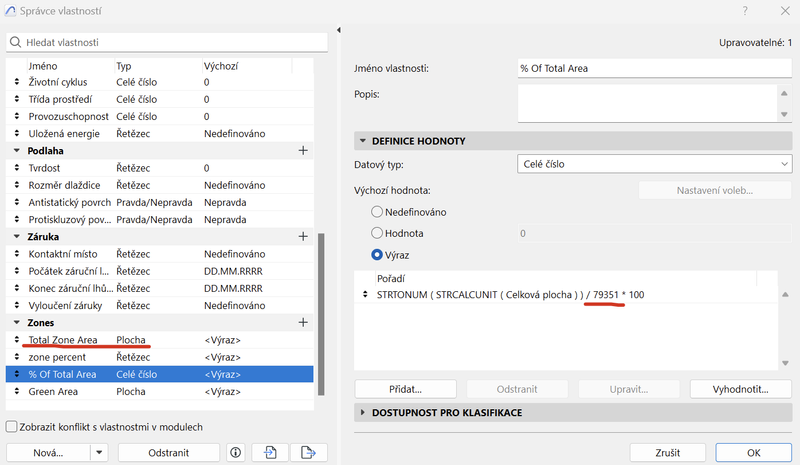Add a property to the Zones group
The image size is (800, 465).
pos(303,323)
